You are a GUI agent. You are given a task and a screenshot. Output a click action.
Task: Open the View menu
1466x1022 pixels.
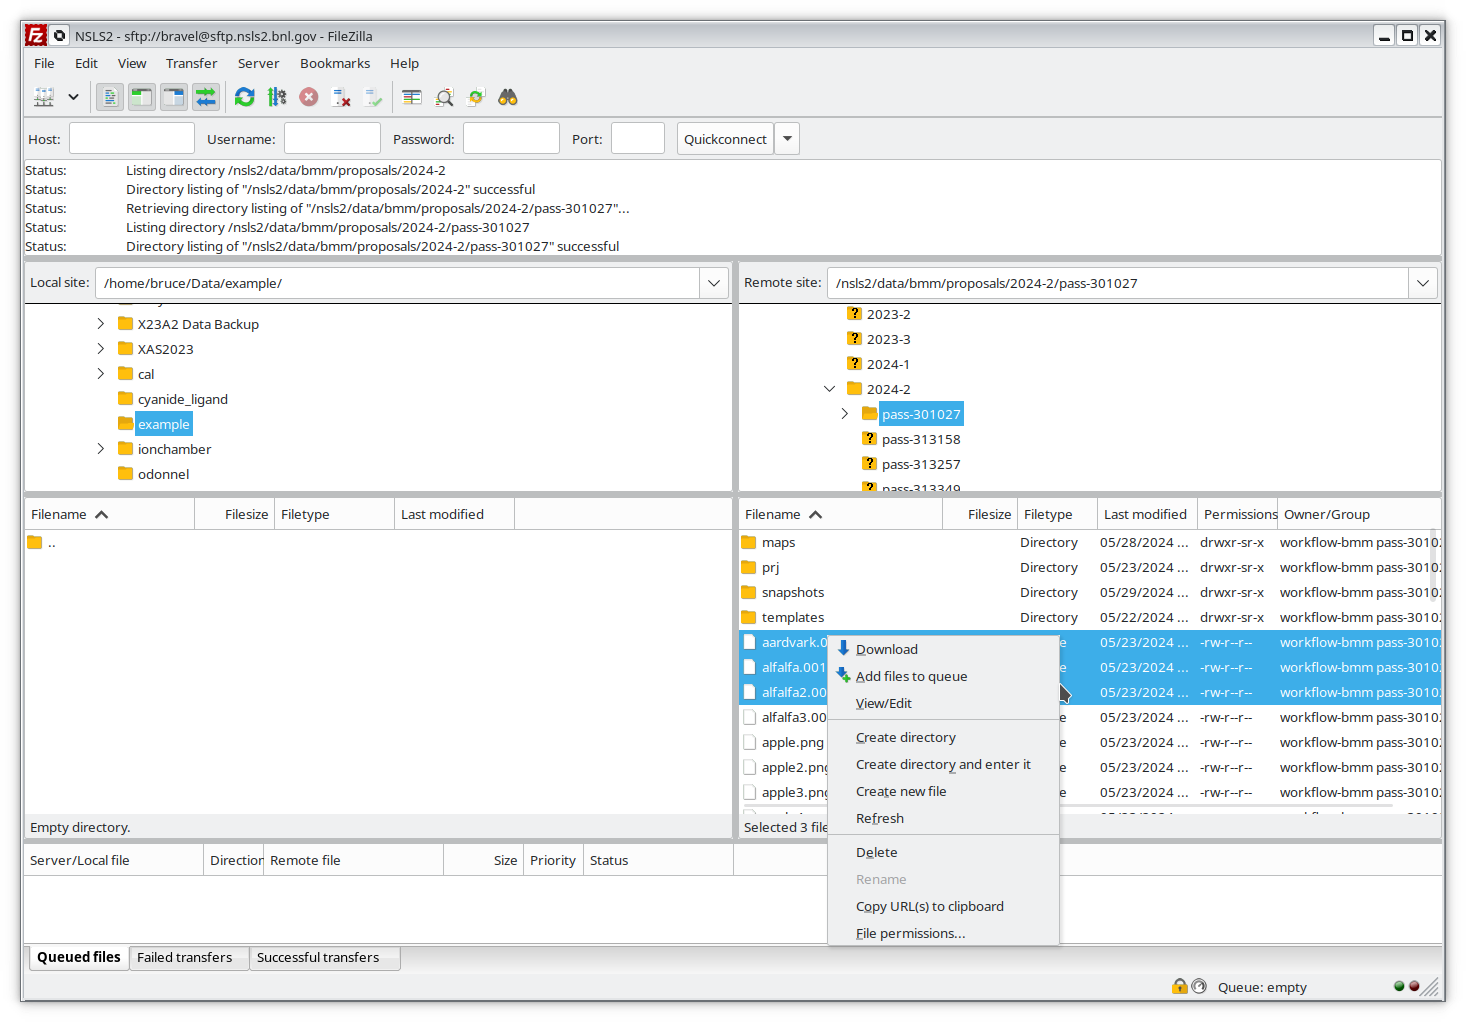coord(132,63)
